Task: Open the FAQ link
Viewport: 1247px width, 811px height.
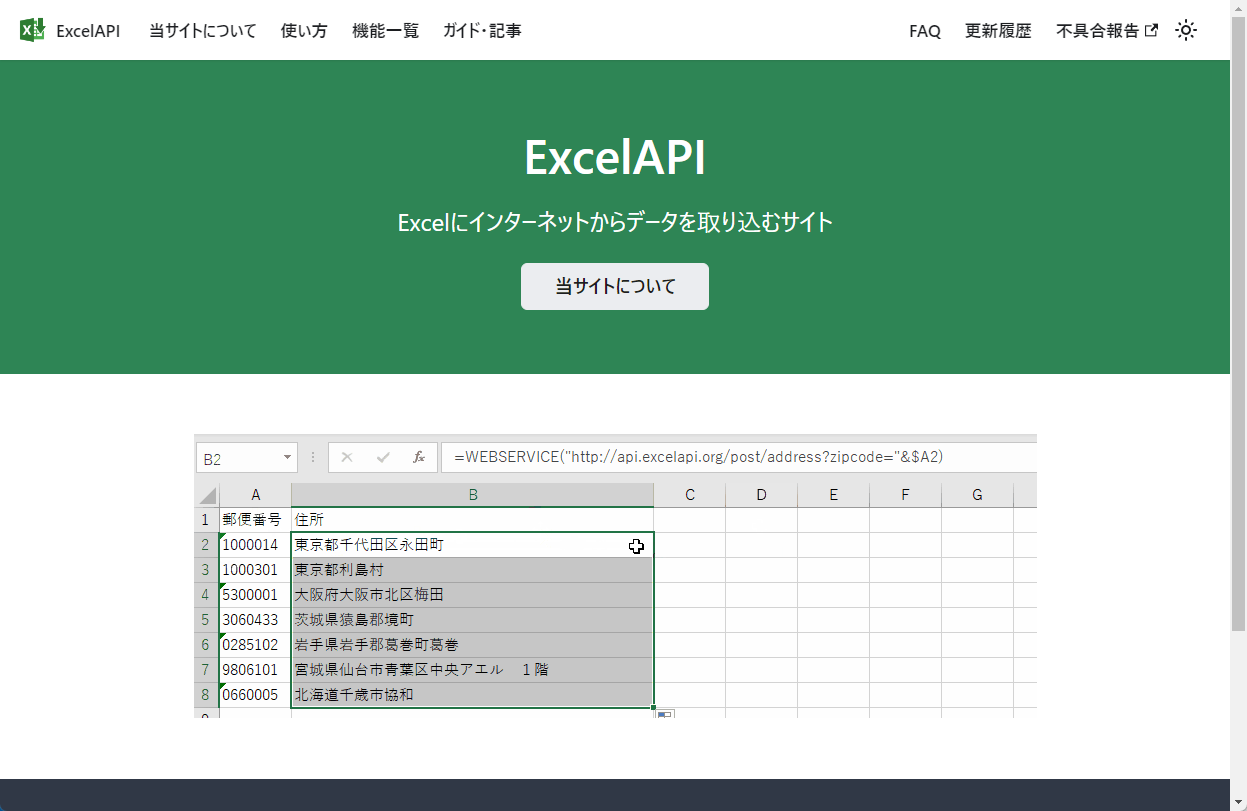Action: (924, 31)
